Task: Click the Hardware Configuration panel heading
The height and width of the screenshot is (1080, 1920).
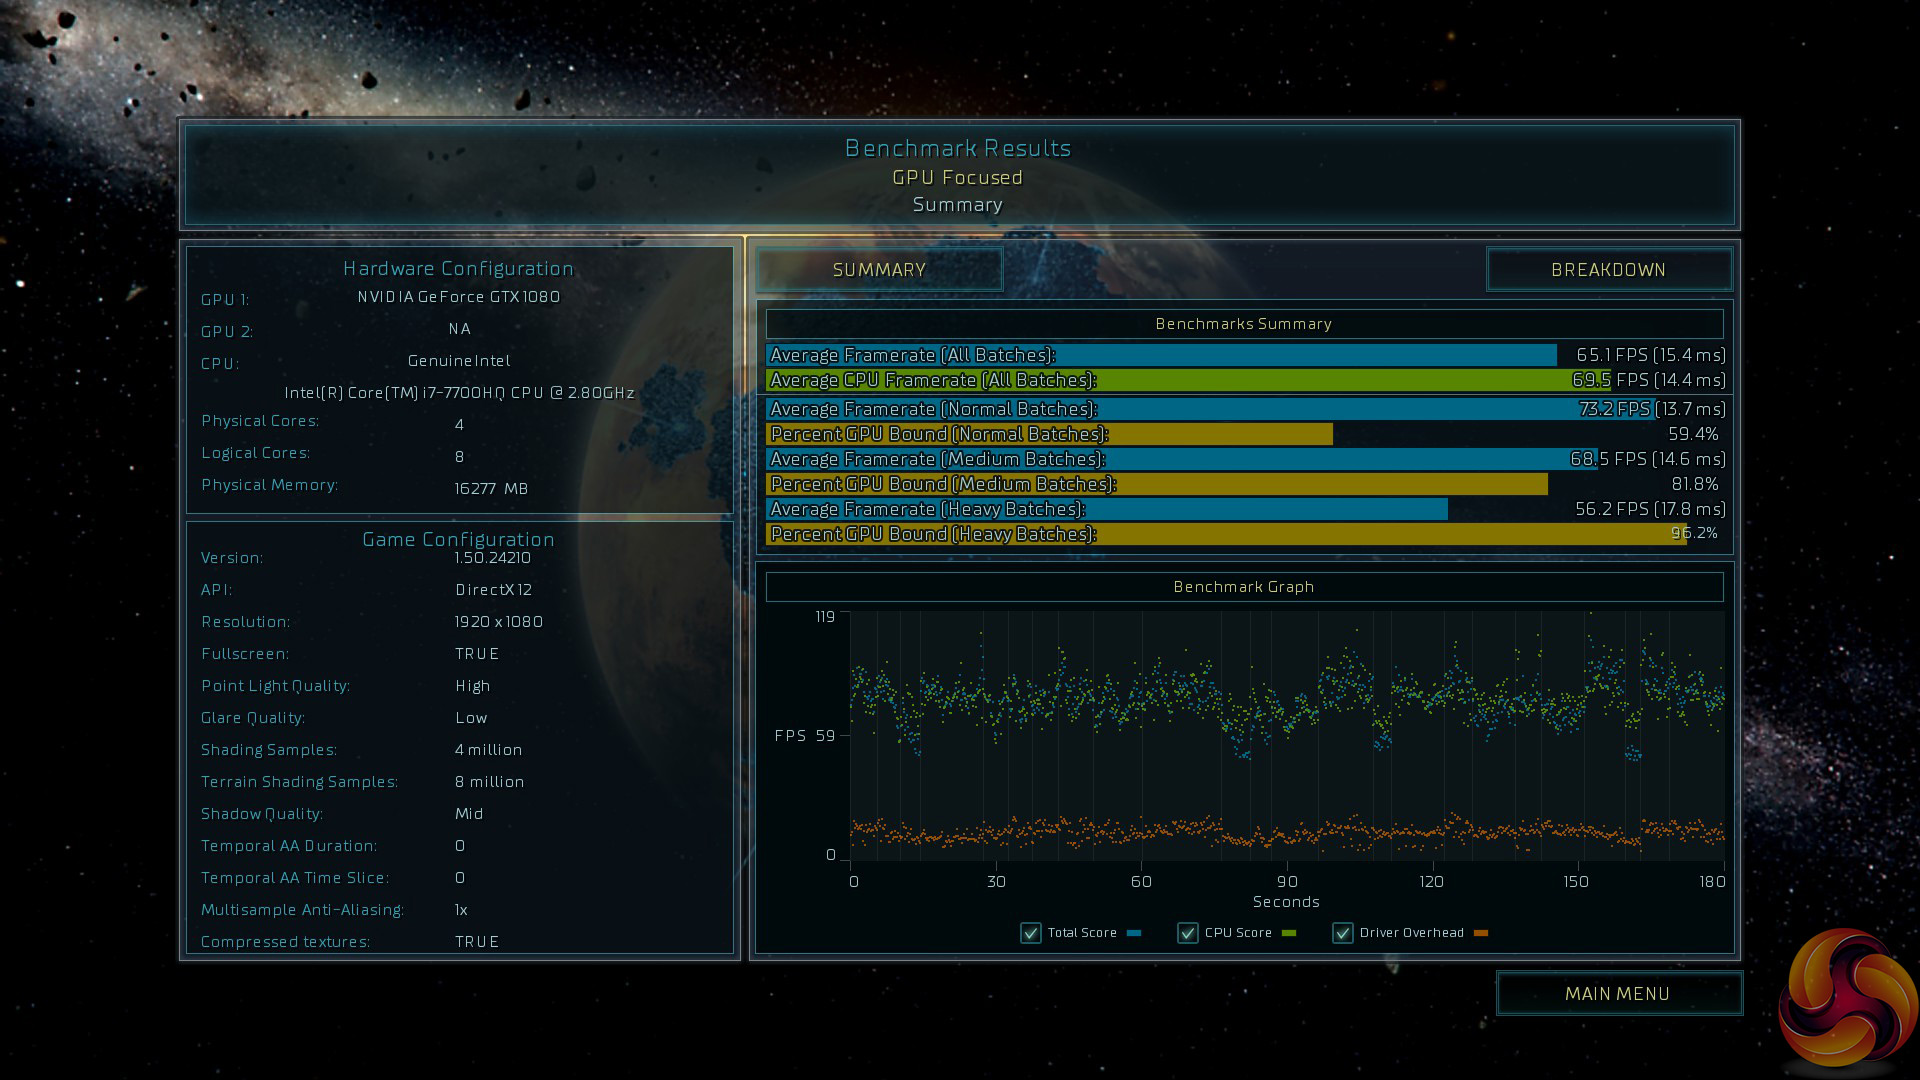Action: coord(458,268)
